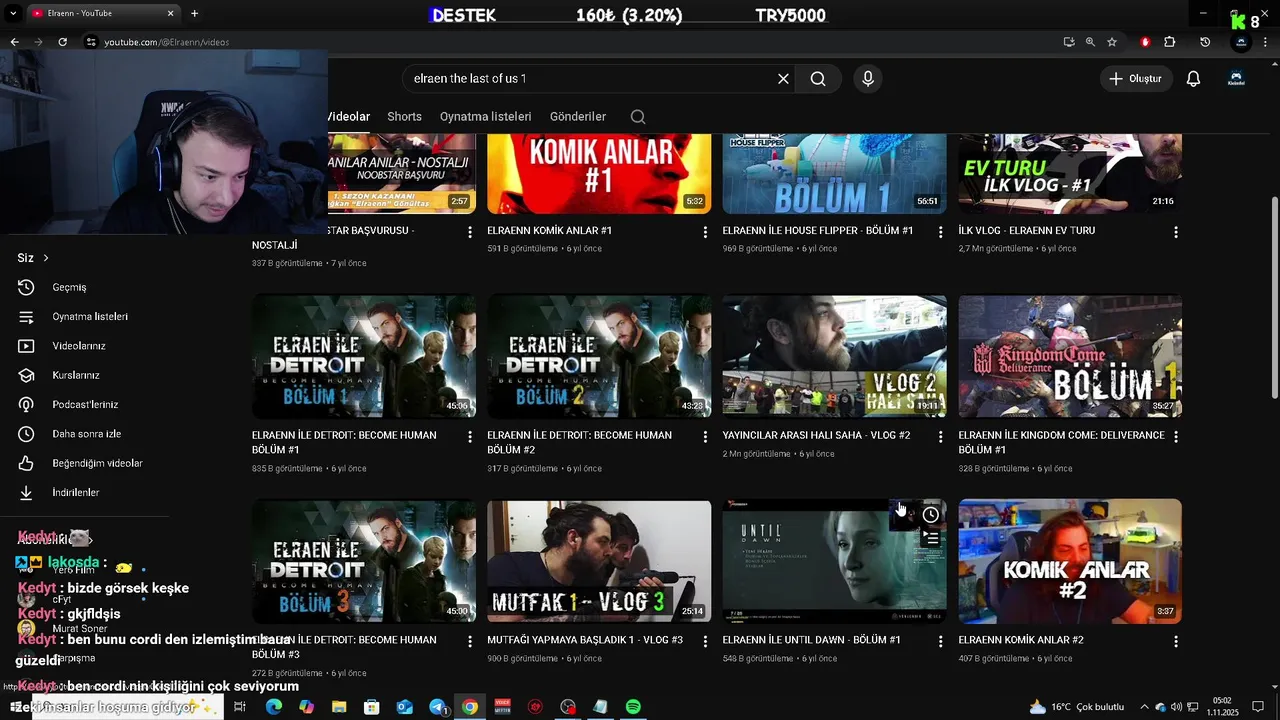1280x720 pixels.
Task: Play the KOMİK ANLAR #2 thumbnail
Action: [1070, 561]
